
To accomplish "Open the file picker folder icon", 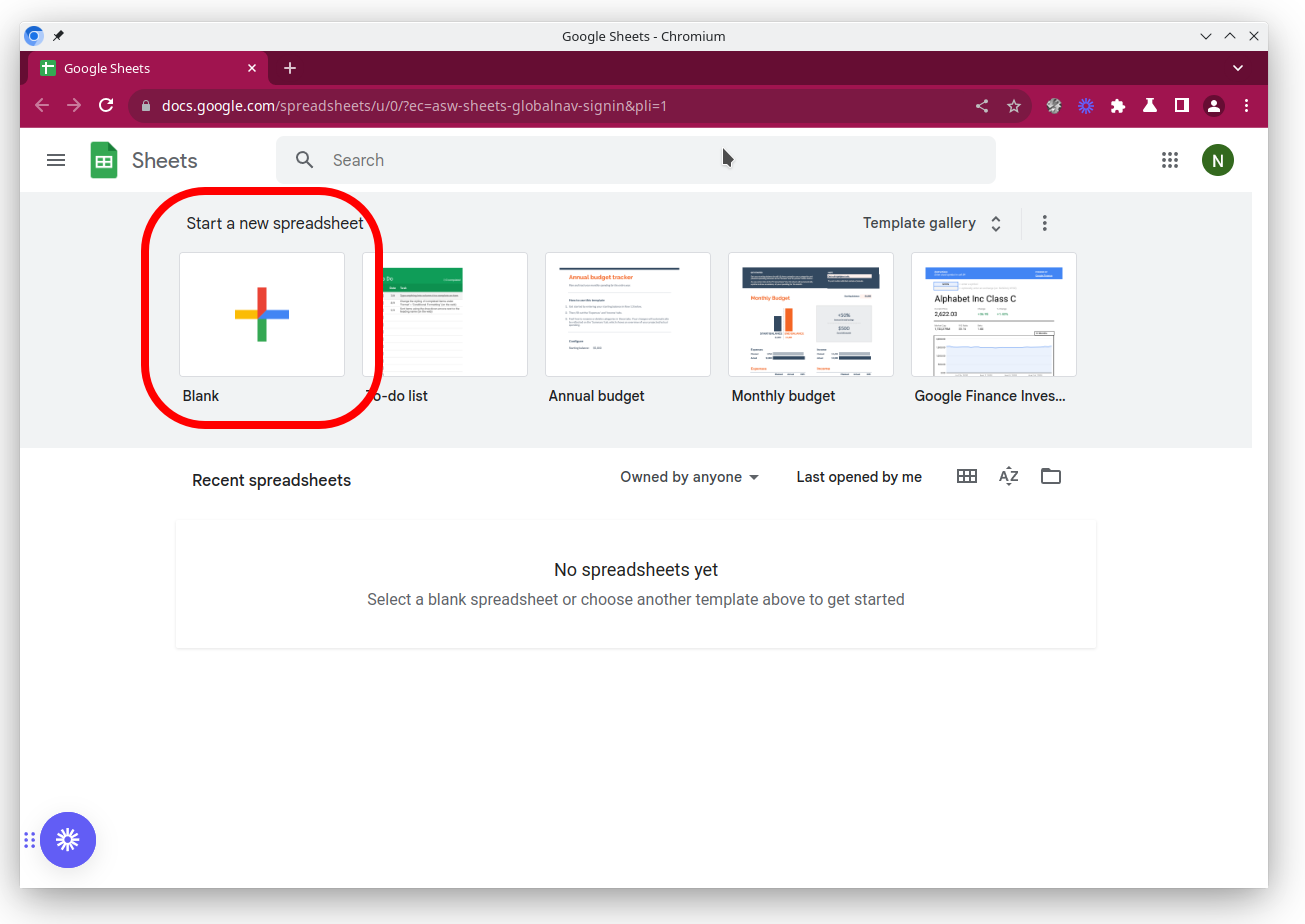I will [1051, 477].
